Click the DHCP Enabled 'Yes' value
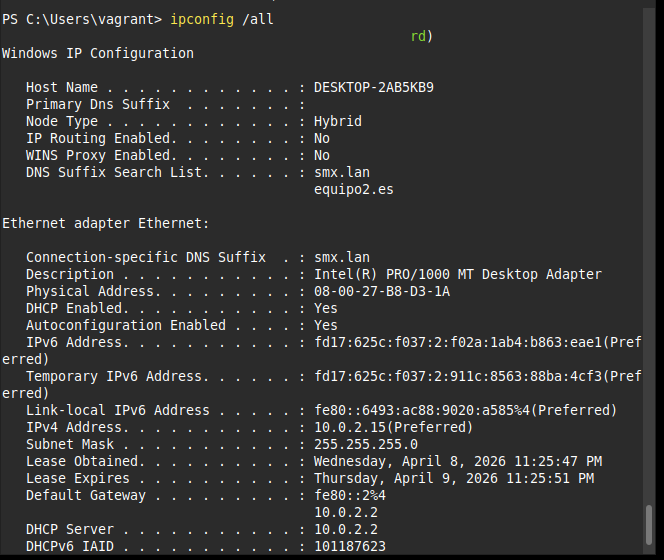This screenshot has width=664, height=560. (x=325, y=308)
